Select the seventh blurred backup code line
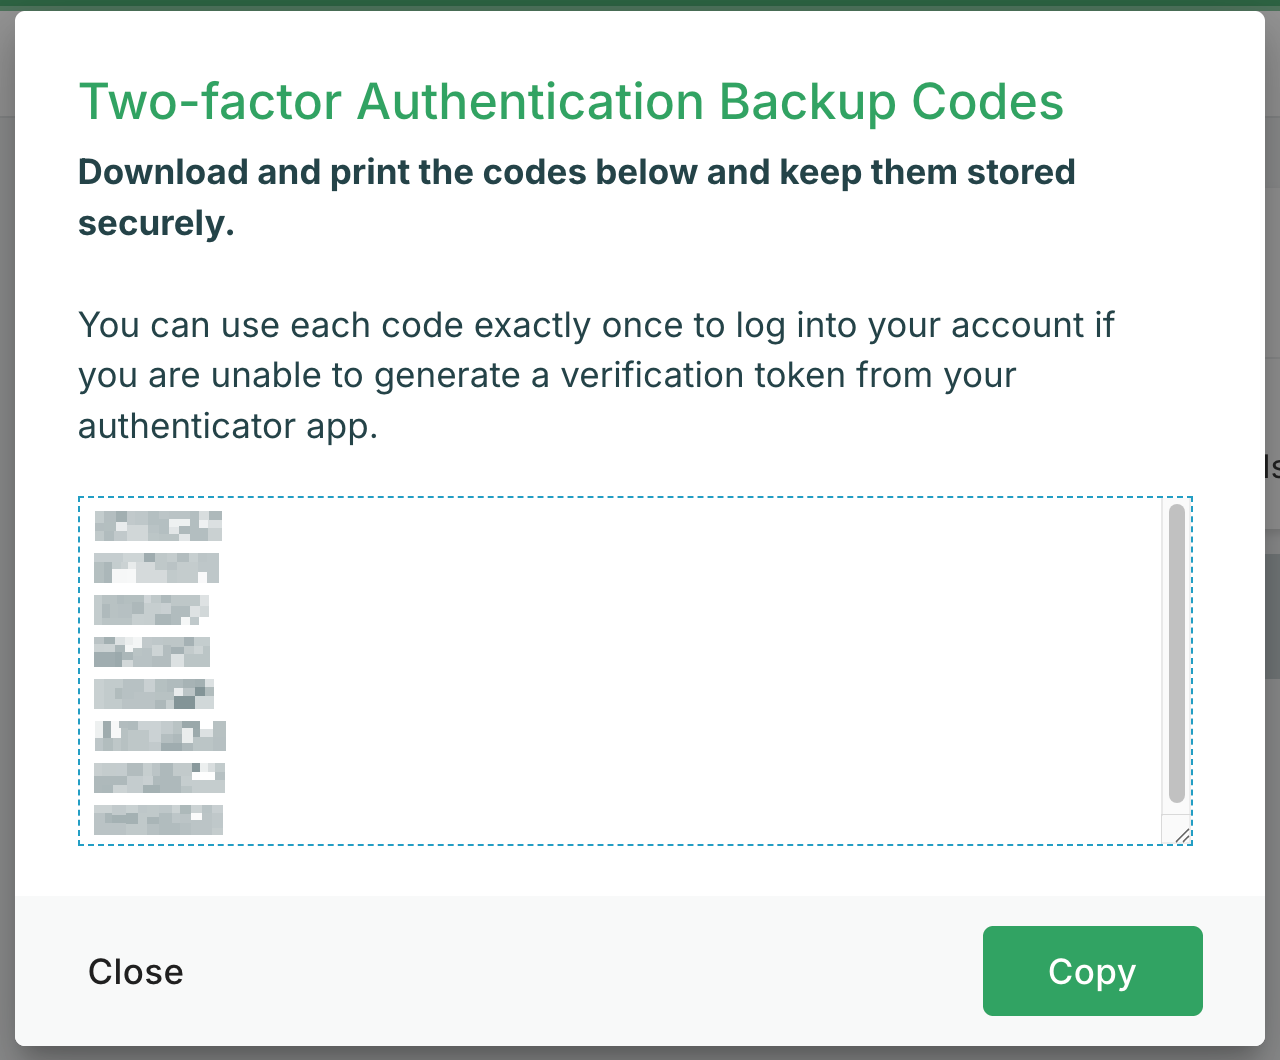Screen dimensions: 1280x1060 [159, 777]
